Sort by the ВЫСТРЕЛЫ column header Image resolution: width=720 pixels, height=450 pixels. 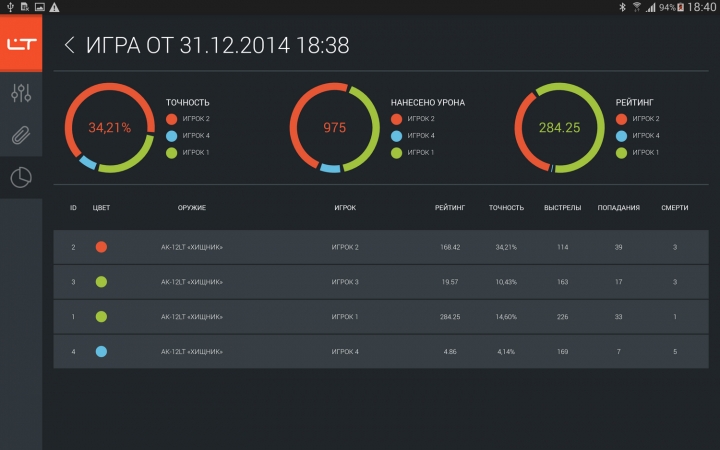[x=562, y=208]
